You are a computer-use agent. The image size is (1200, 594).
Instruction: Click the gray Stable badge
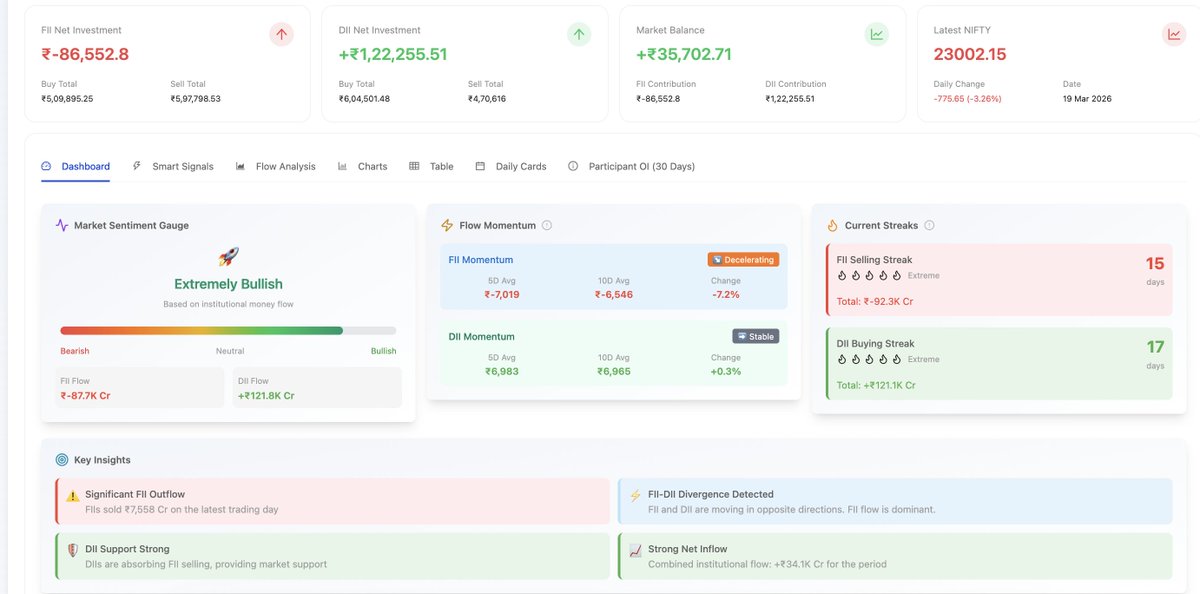755,337
